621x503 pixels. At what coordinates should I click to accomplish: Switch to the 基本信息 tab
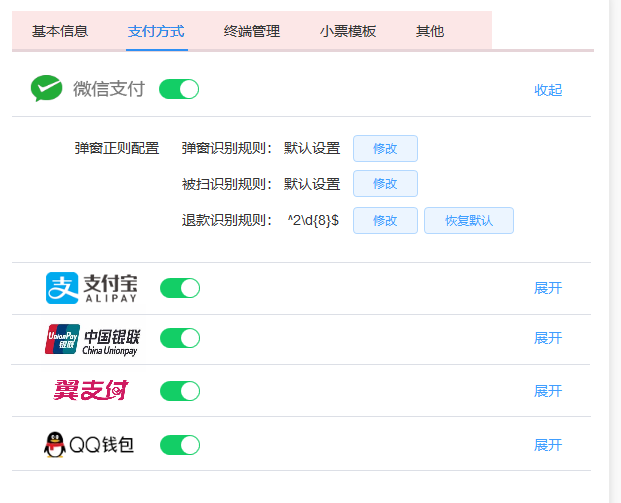(x=60, y=31)
